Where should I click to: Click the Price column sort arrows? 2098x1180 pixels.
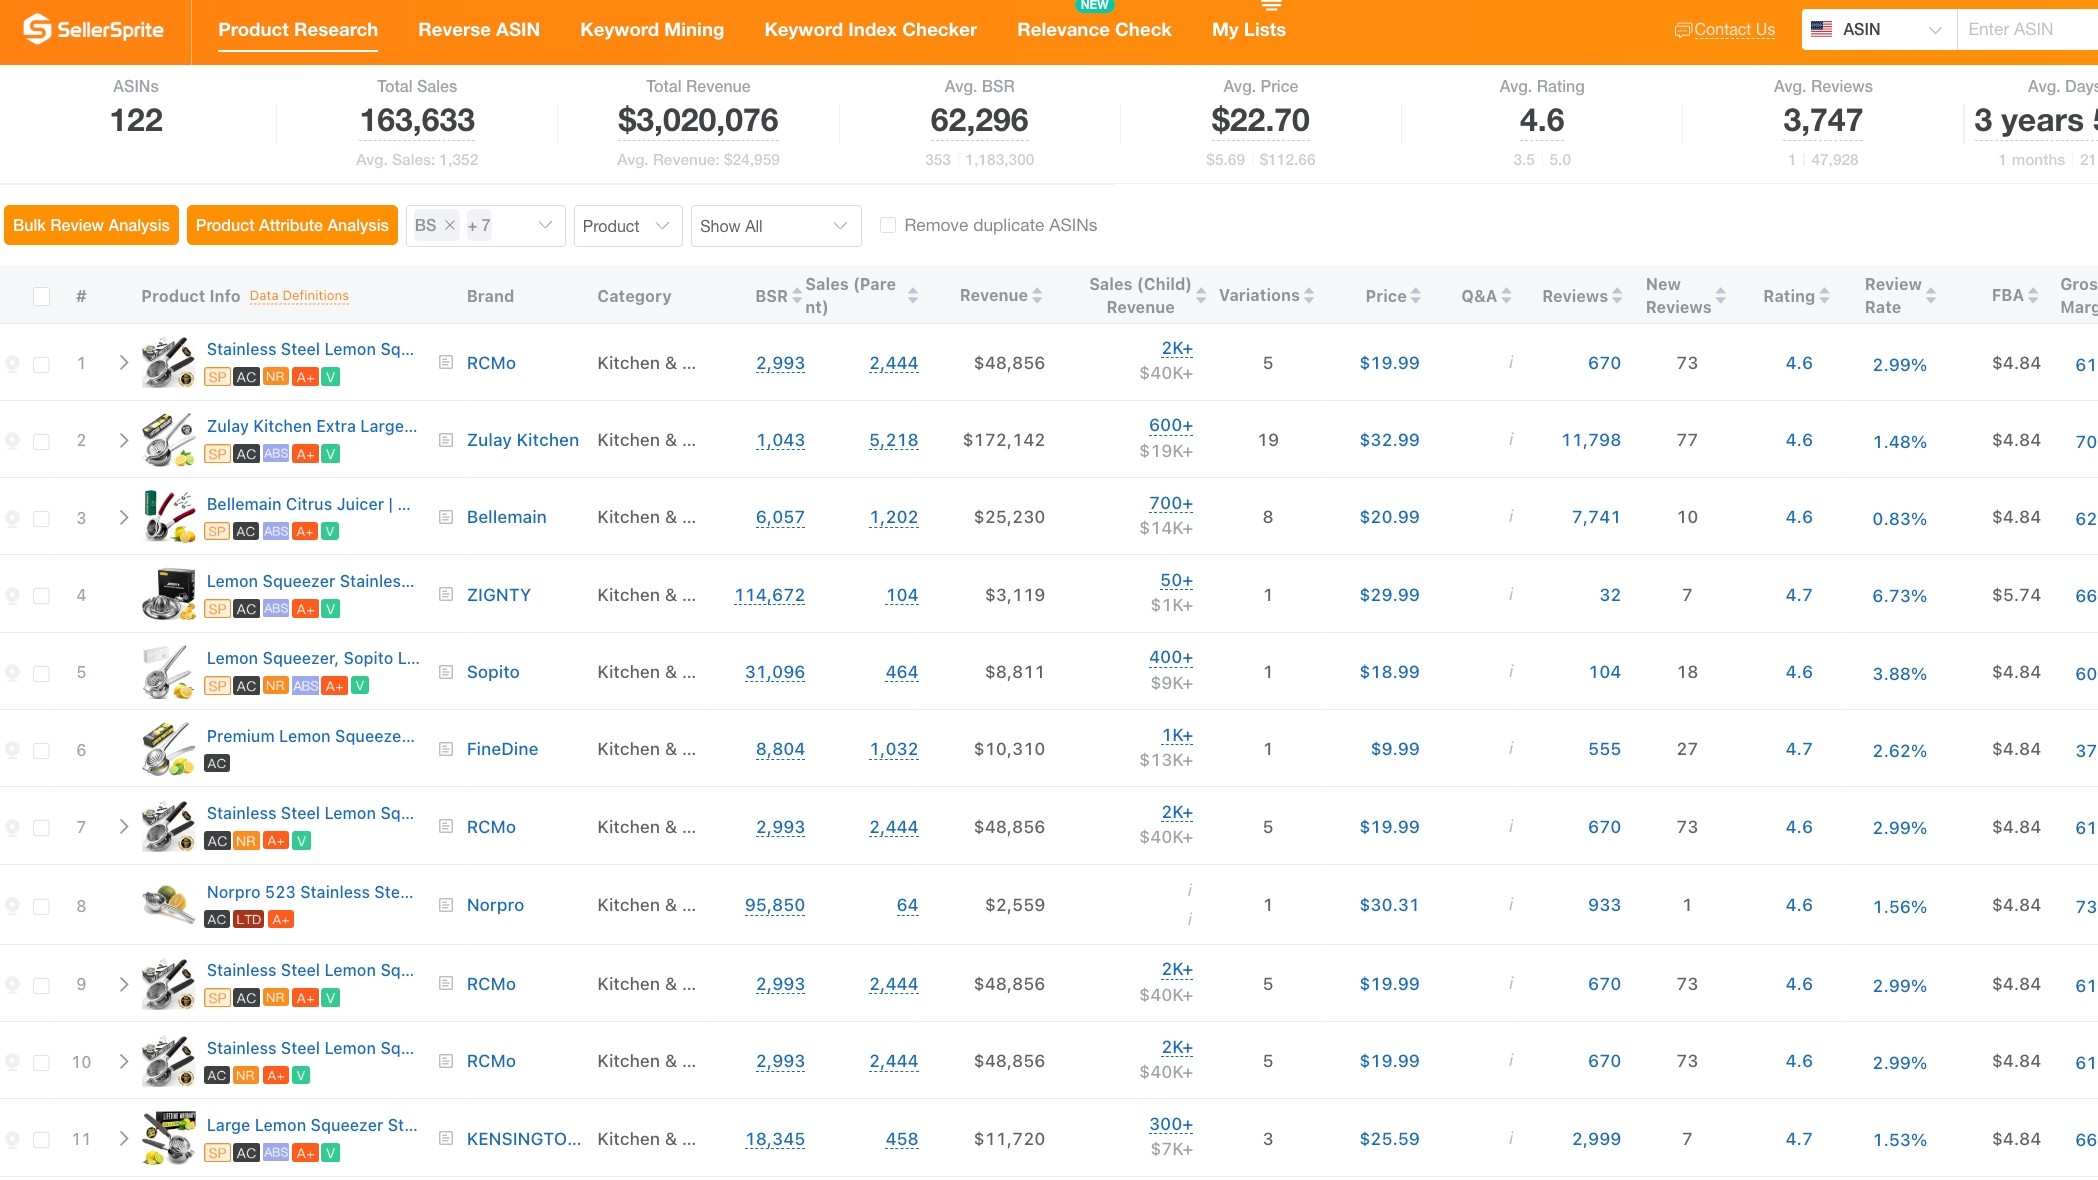[1415, 296]
